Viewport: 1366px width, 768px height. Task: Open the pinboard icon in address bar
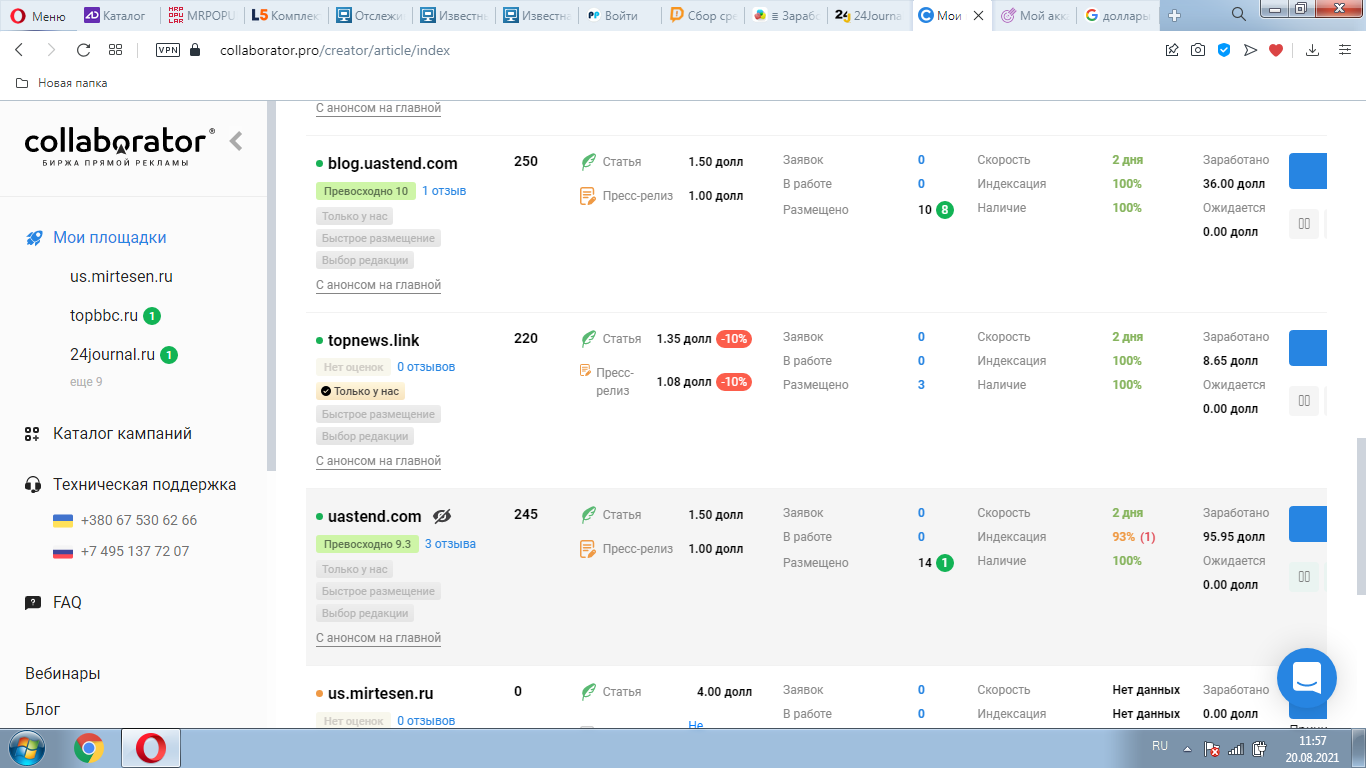pyautogui.click(x=1172, y=50)
